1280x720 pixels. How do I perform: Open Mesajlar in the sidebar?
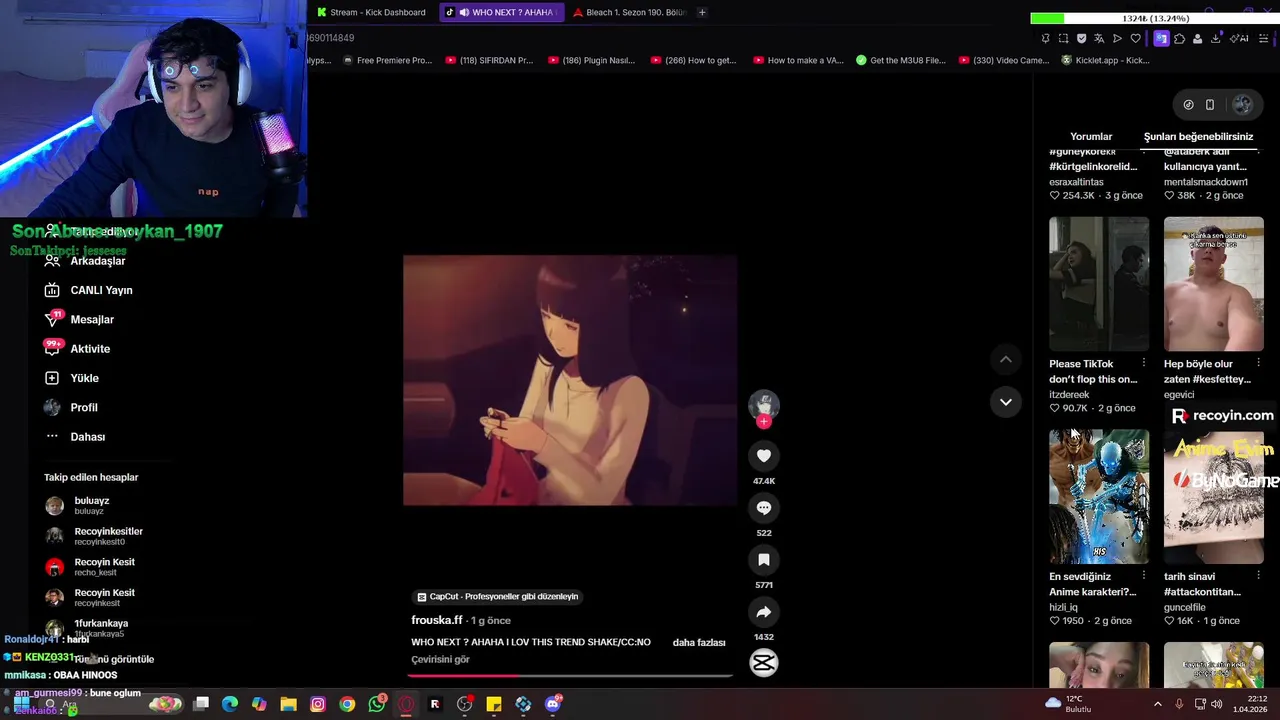pyautogui.click(x=79, y=319)
